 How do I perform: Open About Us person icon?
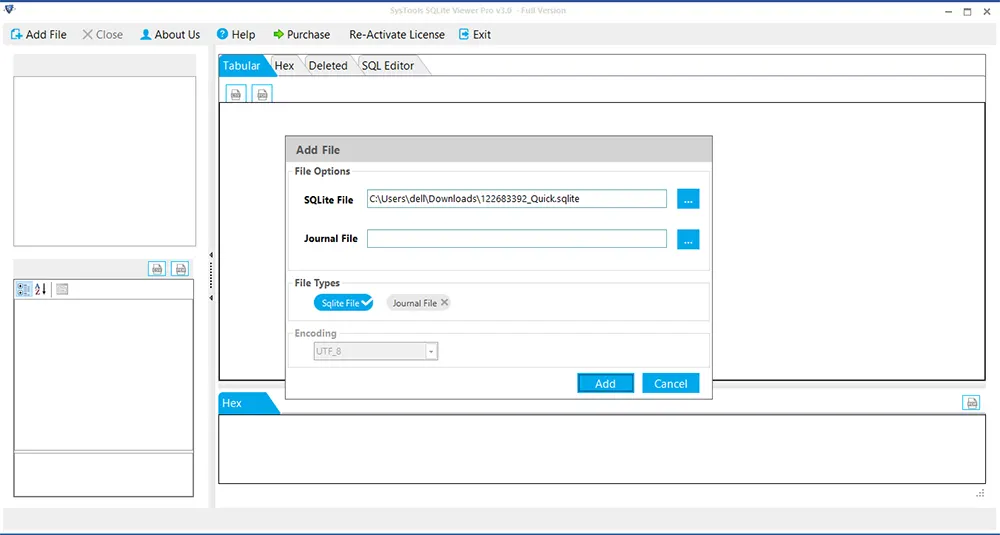click(145, 34)
